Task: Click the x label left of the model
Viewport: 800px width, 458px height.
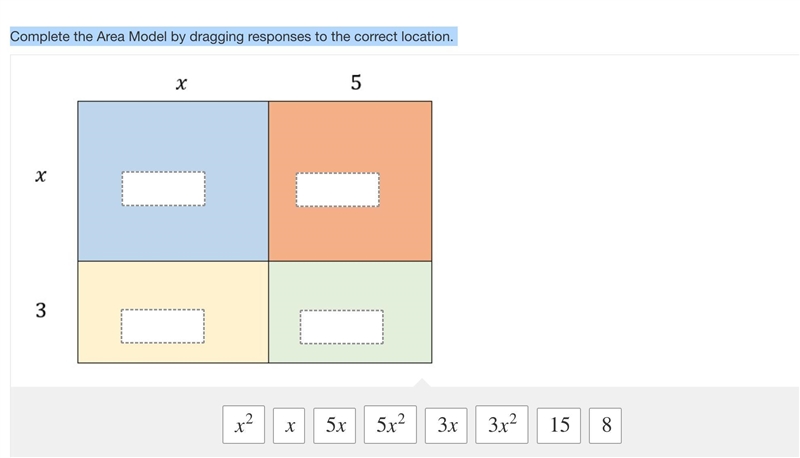Action: (x=41, y=175)
